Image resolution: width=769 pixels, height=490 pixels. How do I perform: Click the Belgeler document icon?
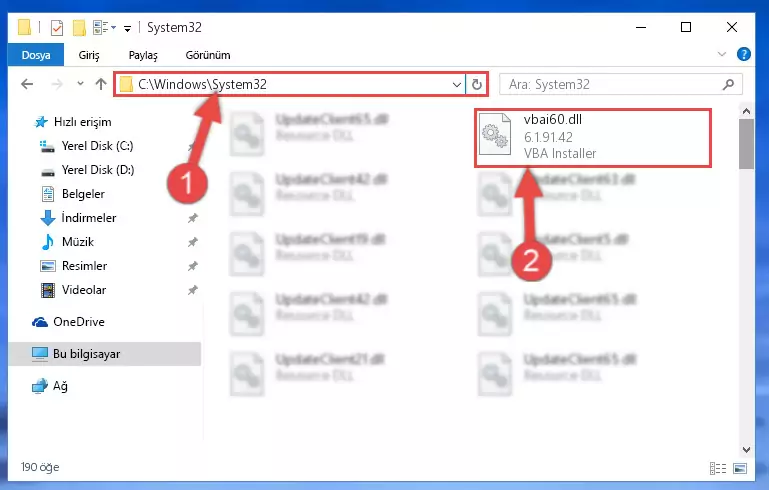(x=48, y=194)
